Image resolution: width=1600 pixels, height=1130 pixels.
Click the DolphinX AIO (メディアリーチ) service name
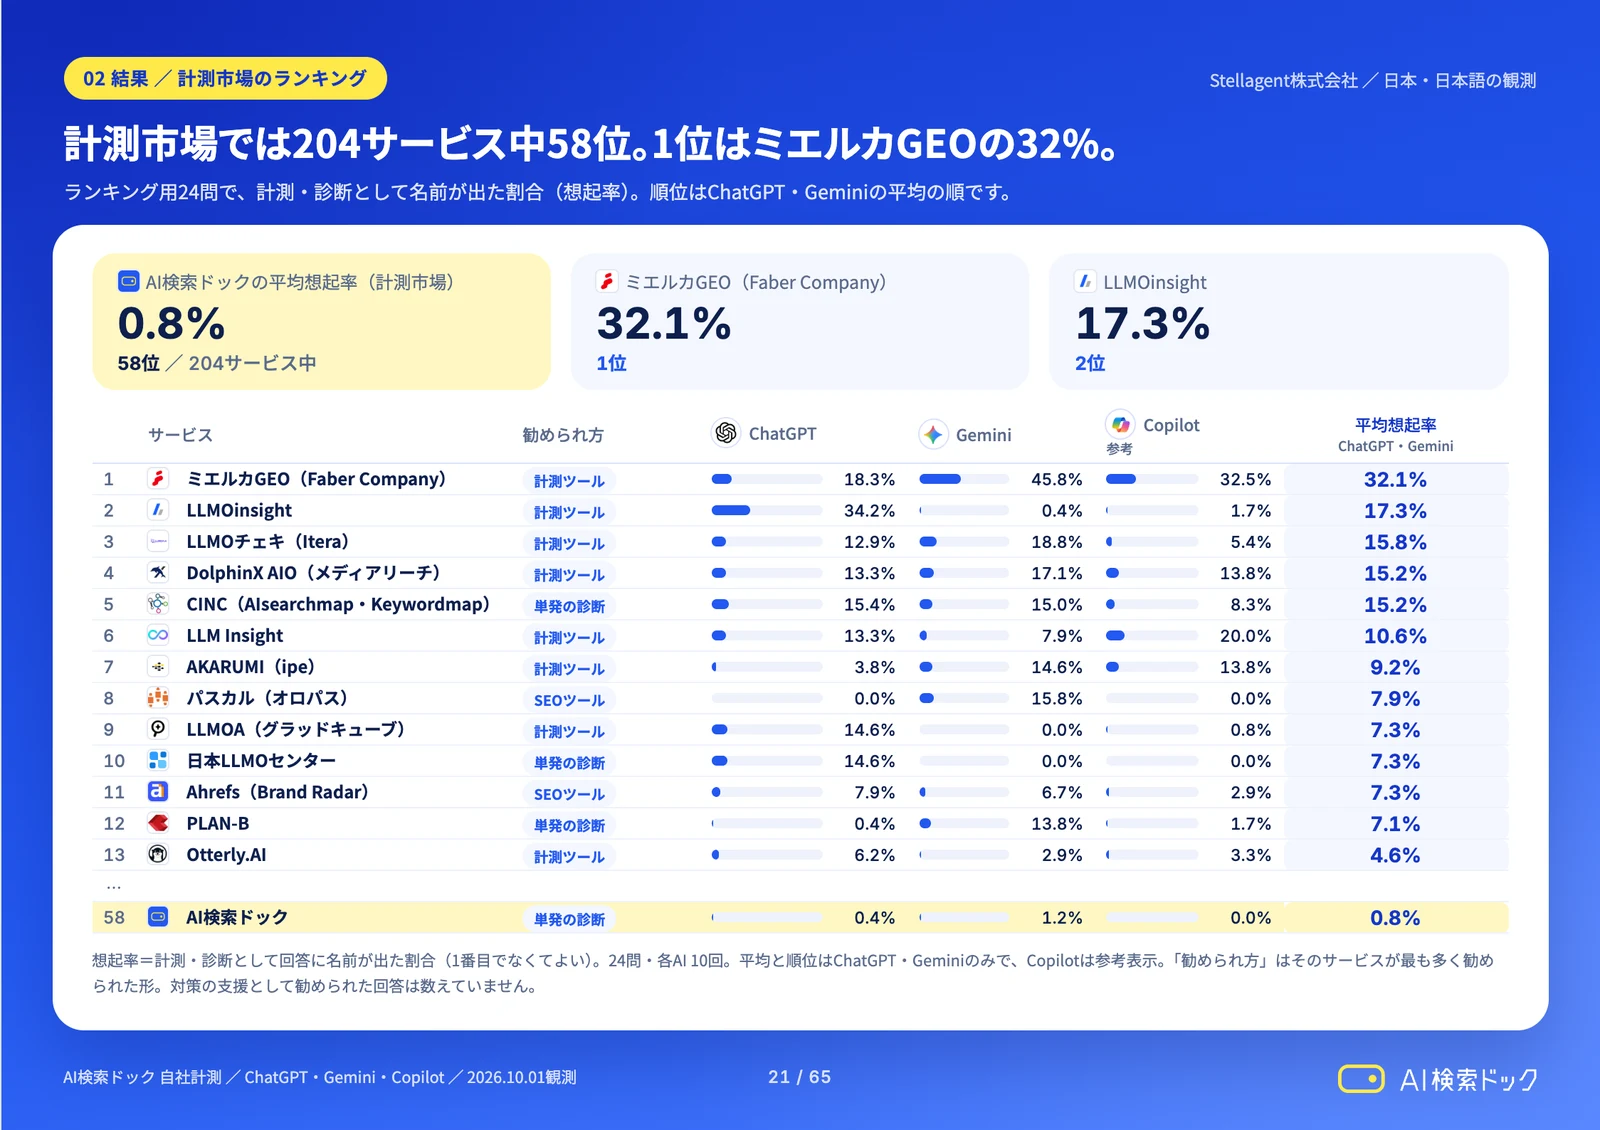tap(313, 573)
